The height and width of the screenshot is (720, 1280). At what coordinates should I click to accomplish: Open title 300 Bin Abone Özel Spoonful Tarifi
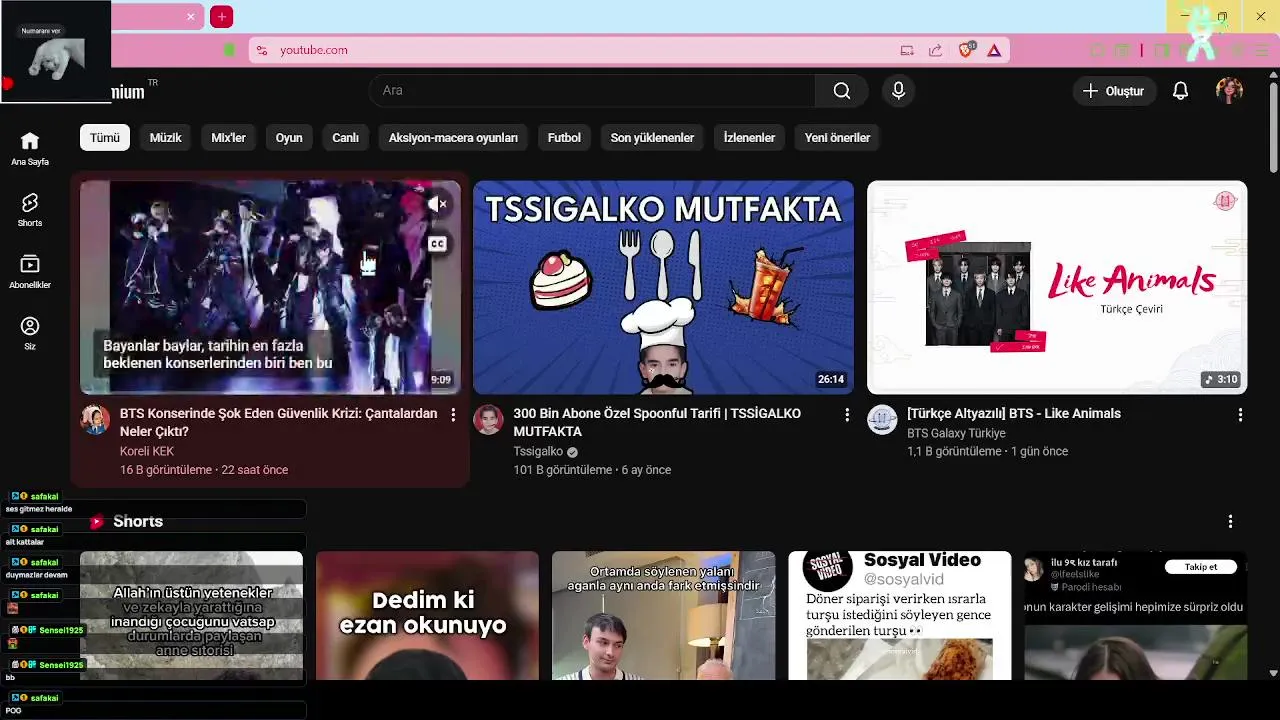(657, 422)
